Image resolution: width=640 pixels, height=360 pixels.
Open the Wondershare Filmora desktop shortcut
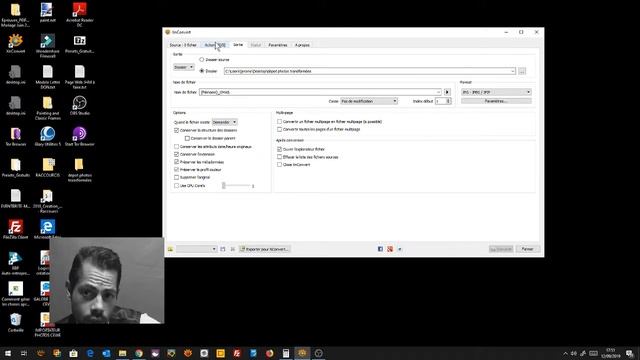pyautogui.click(x=47, y=46)
